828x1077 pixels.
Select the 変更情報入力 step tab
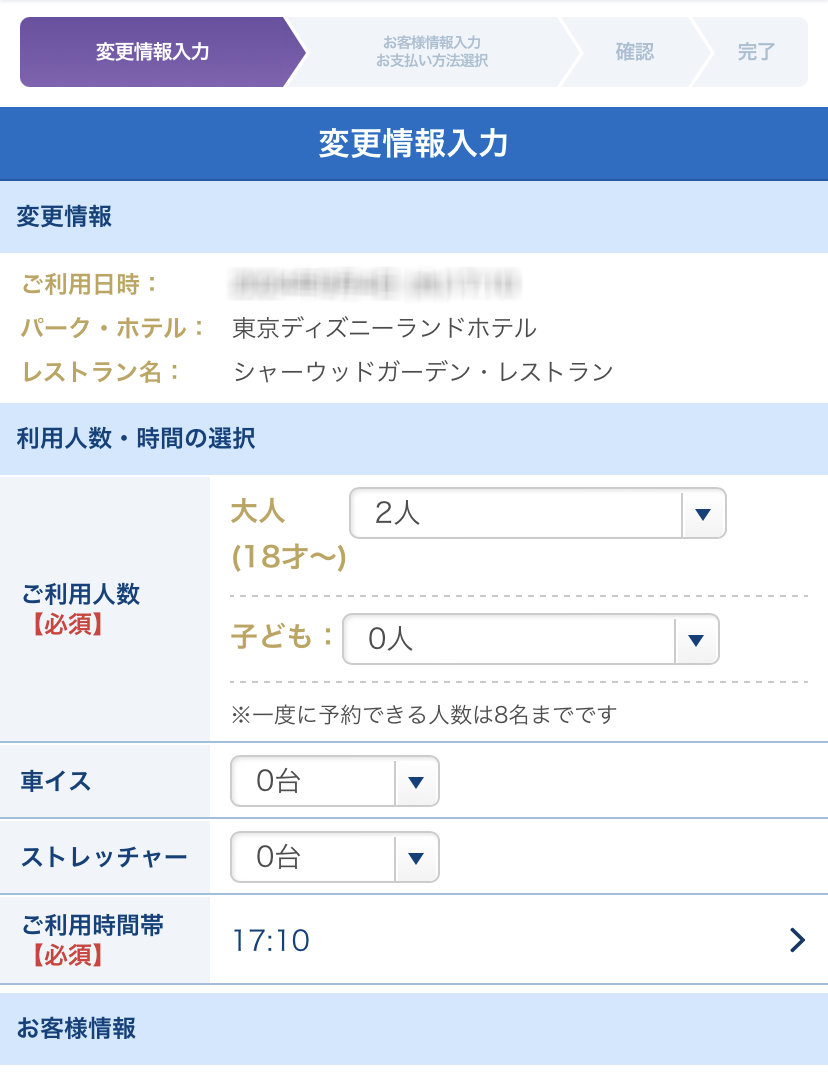(x=153, y=52)
